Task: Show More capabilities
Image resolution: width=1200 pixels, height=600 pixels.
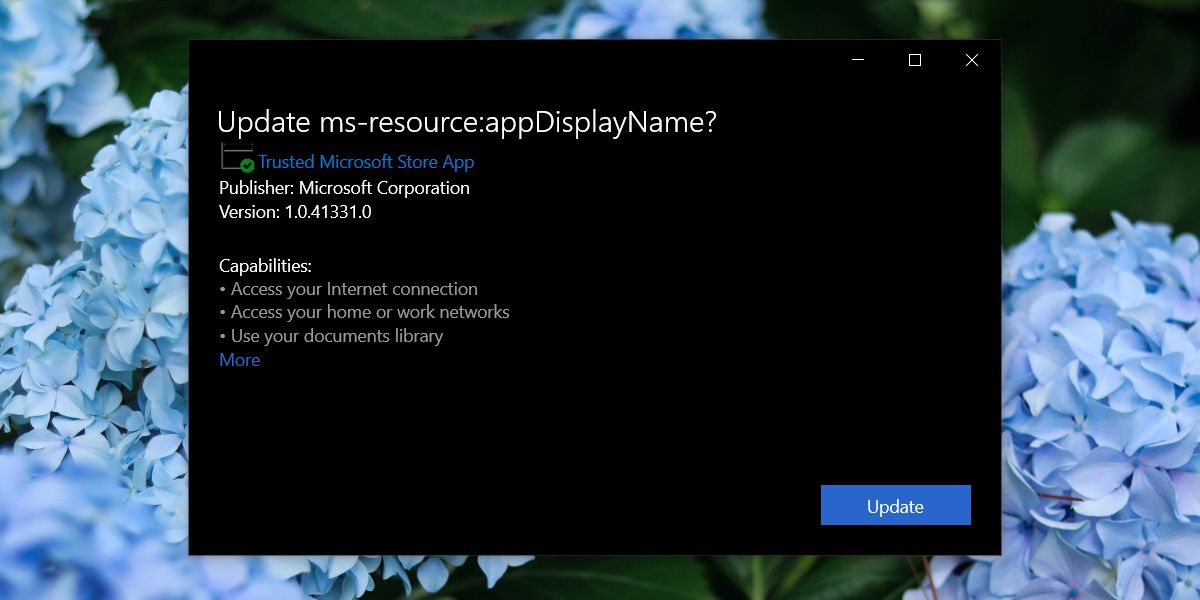Action: pyautogui.click(x=240, y=360)
